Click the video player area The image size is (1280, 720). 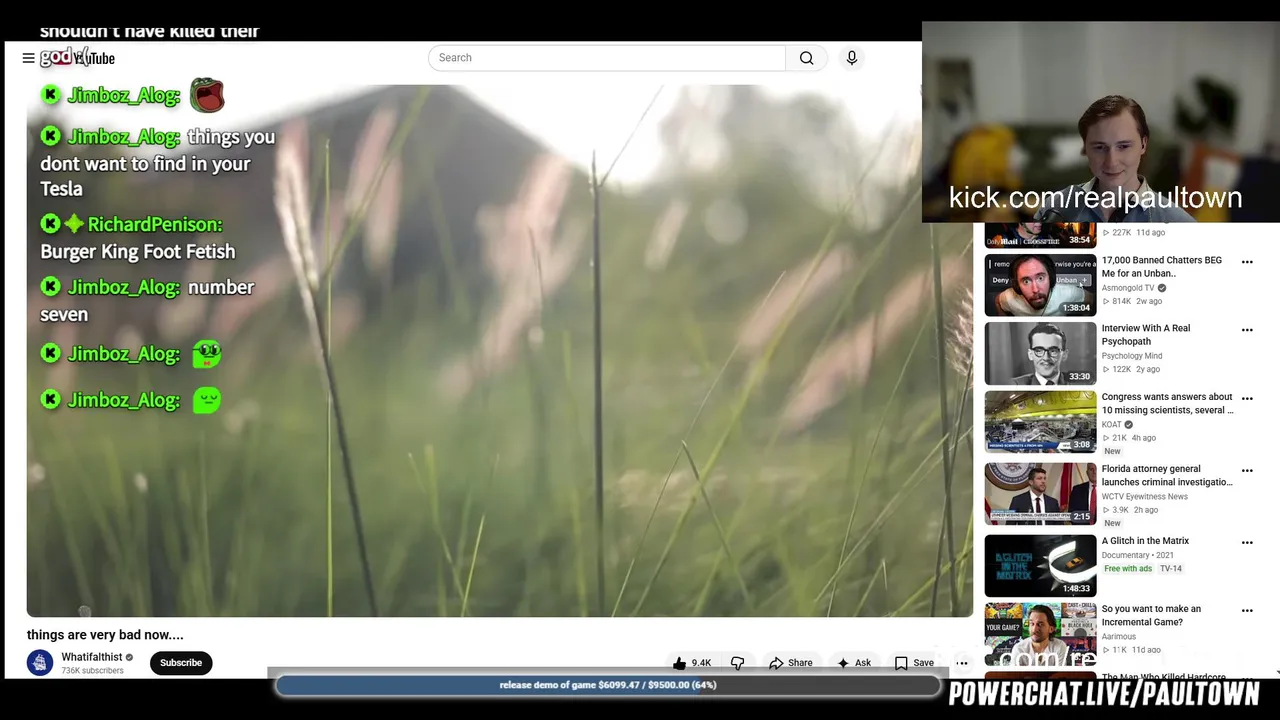(x=500, y=350)
